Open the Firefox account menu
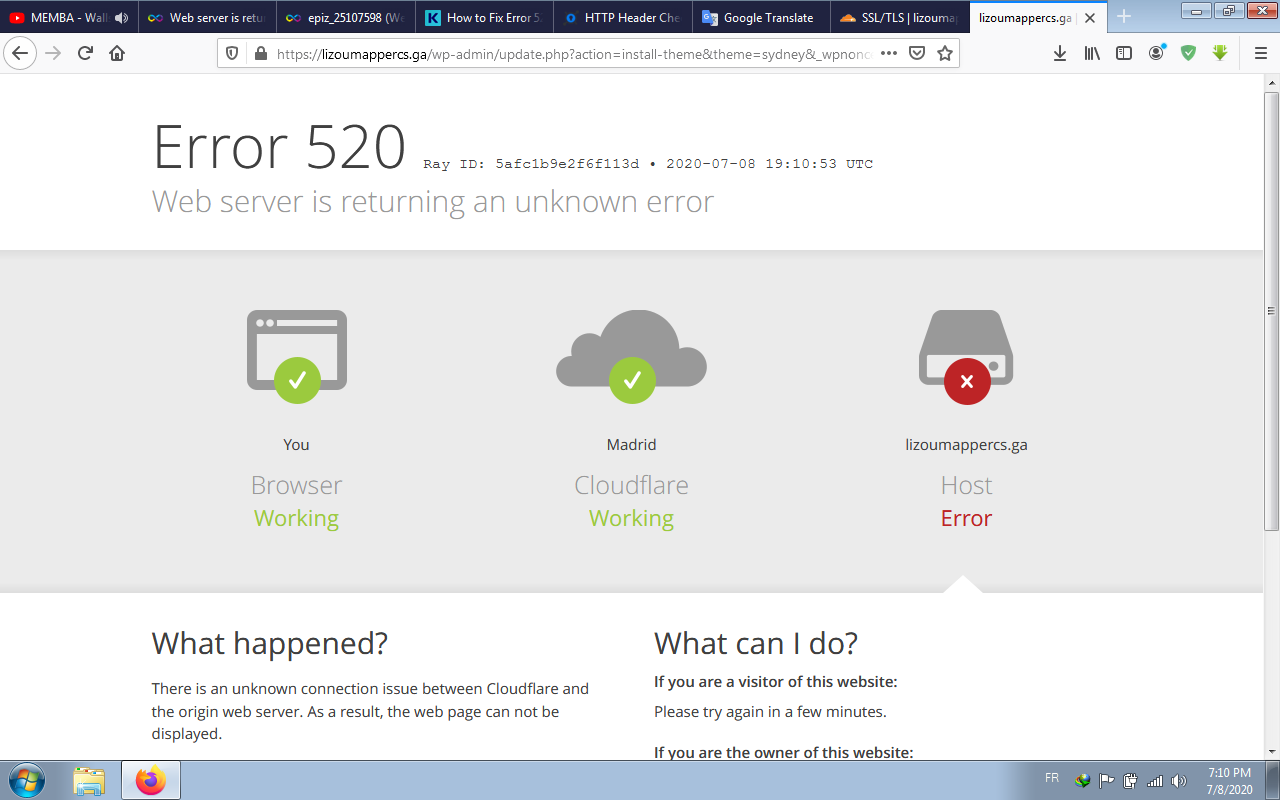Image resolution: width=1280 pixels, height=800 pixels. [1157, 53]
